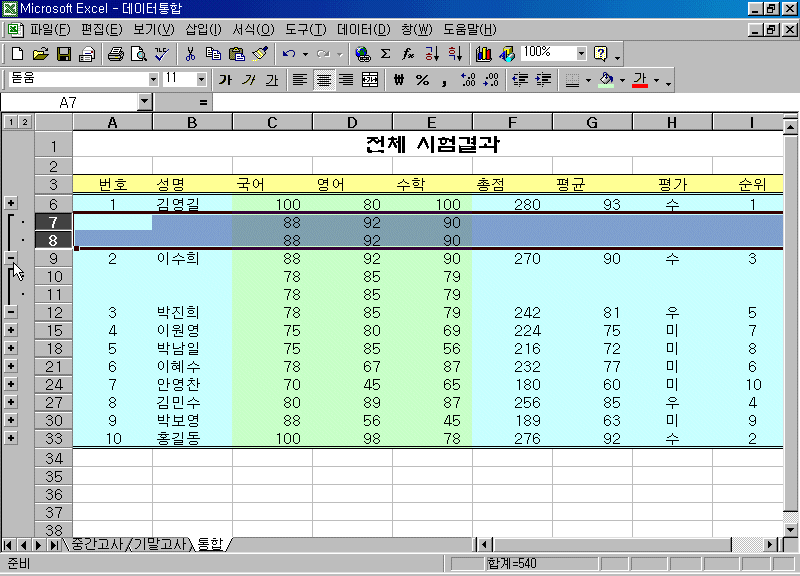
Task: Open Print Preview icon
Action: click(x=139, y=54)
